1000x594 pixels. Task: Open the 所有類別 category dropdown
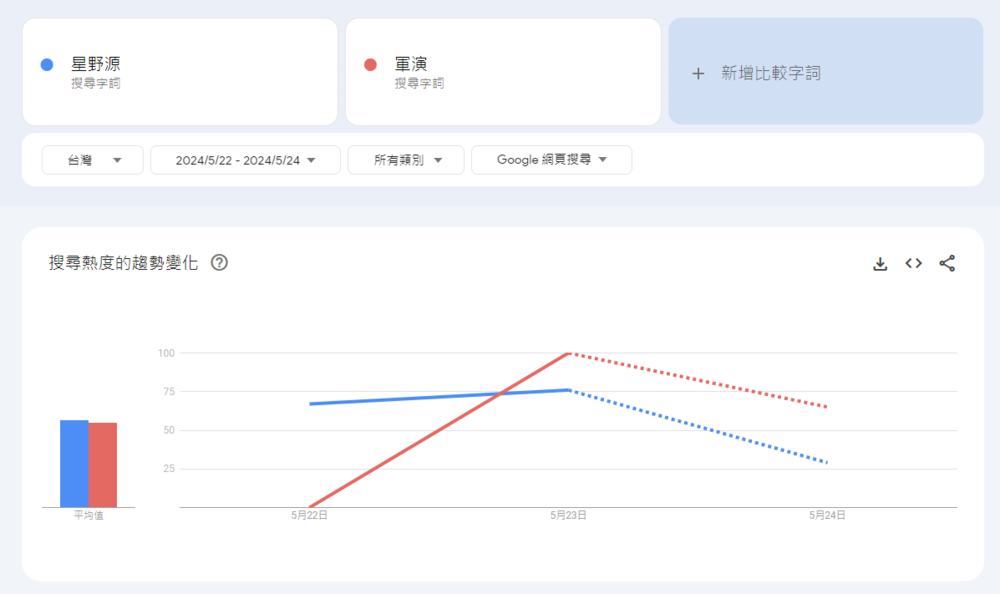point(405,159)
